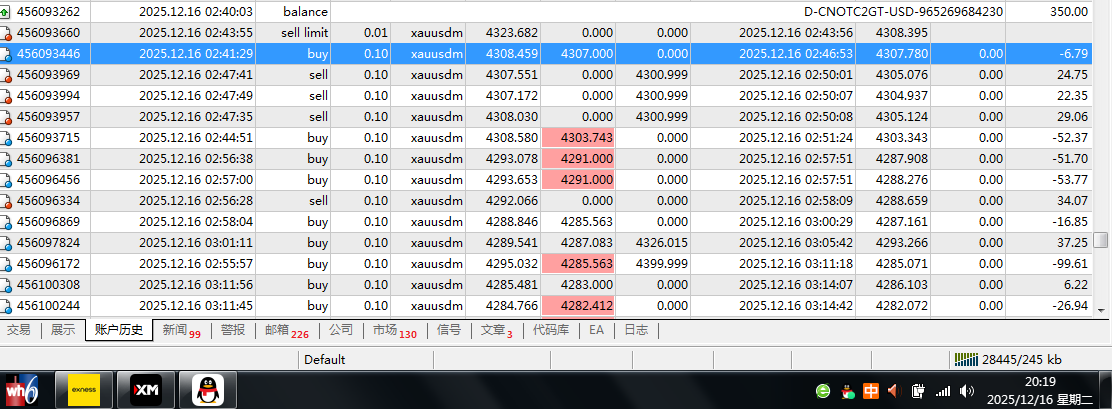
Task: Open the 邮箱 tab showing 226 messages
Action: (x=286, y=330)
